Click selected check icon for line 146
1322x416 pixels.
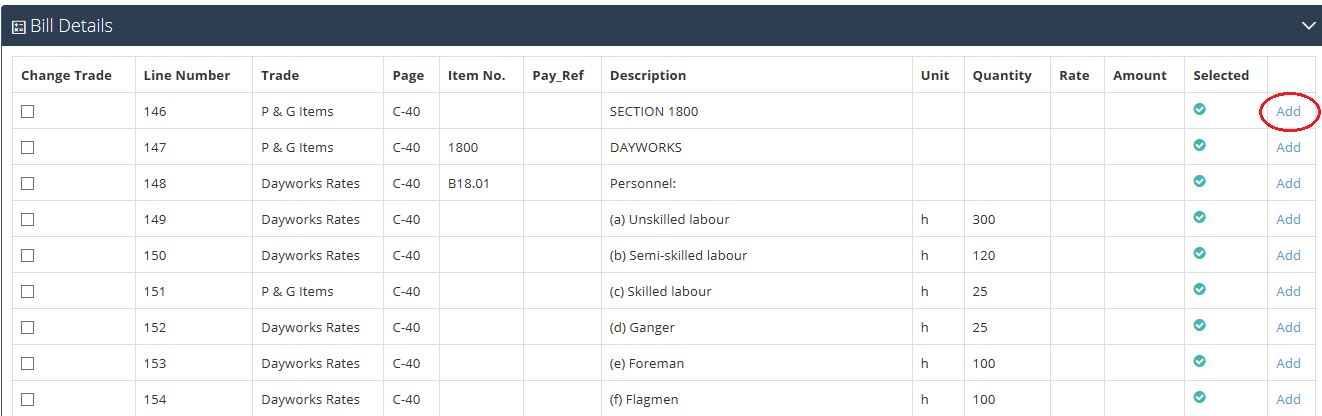pyautogui.click(x=1200, y=109)
